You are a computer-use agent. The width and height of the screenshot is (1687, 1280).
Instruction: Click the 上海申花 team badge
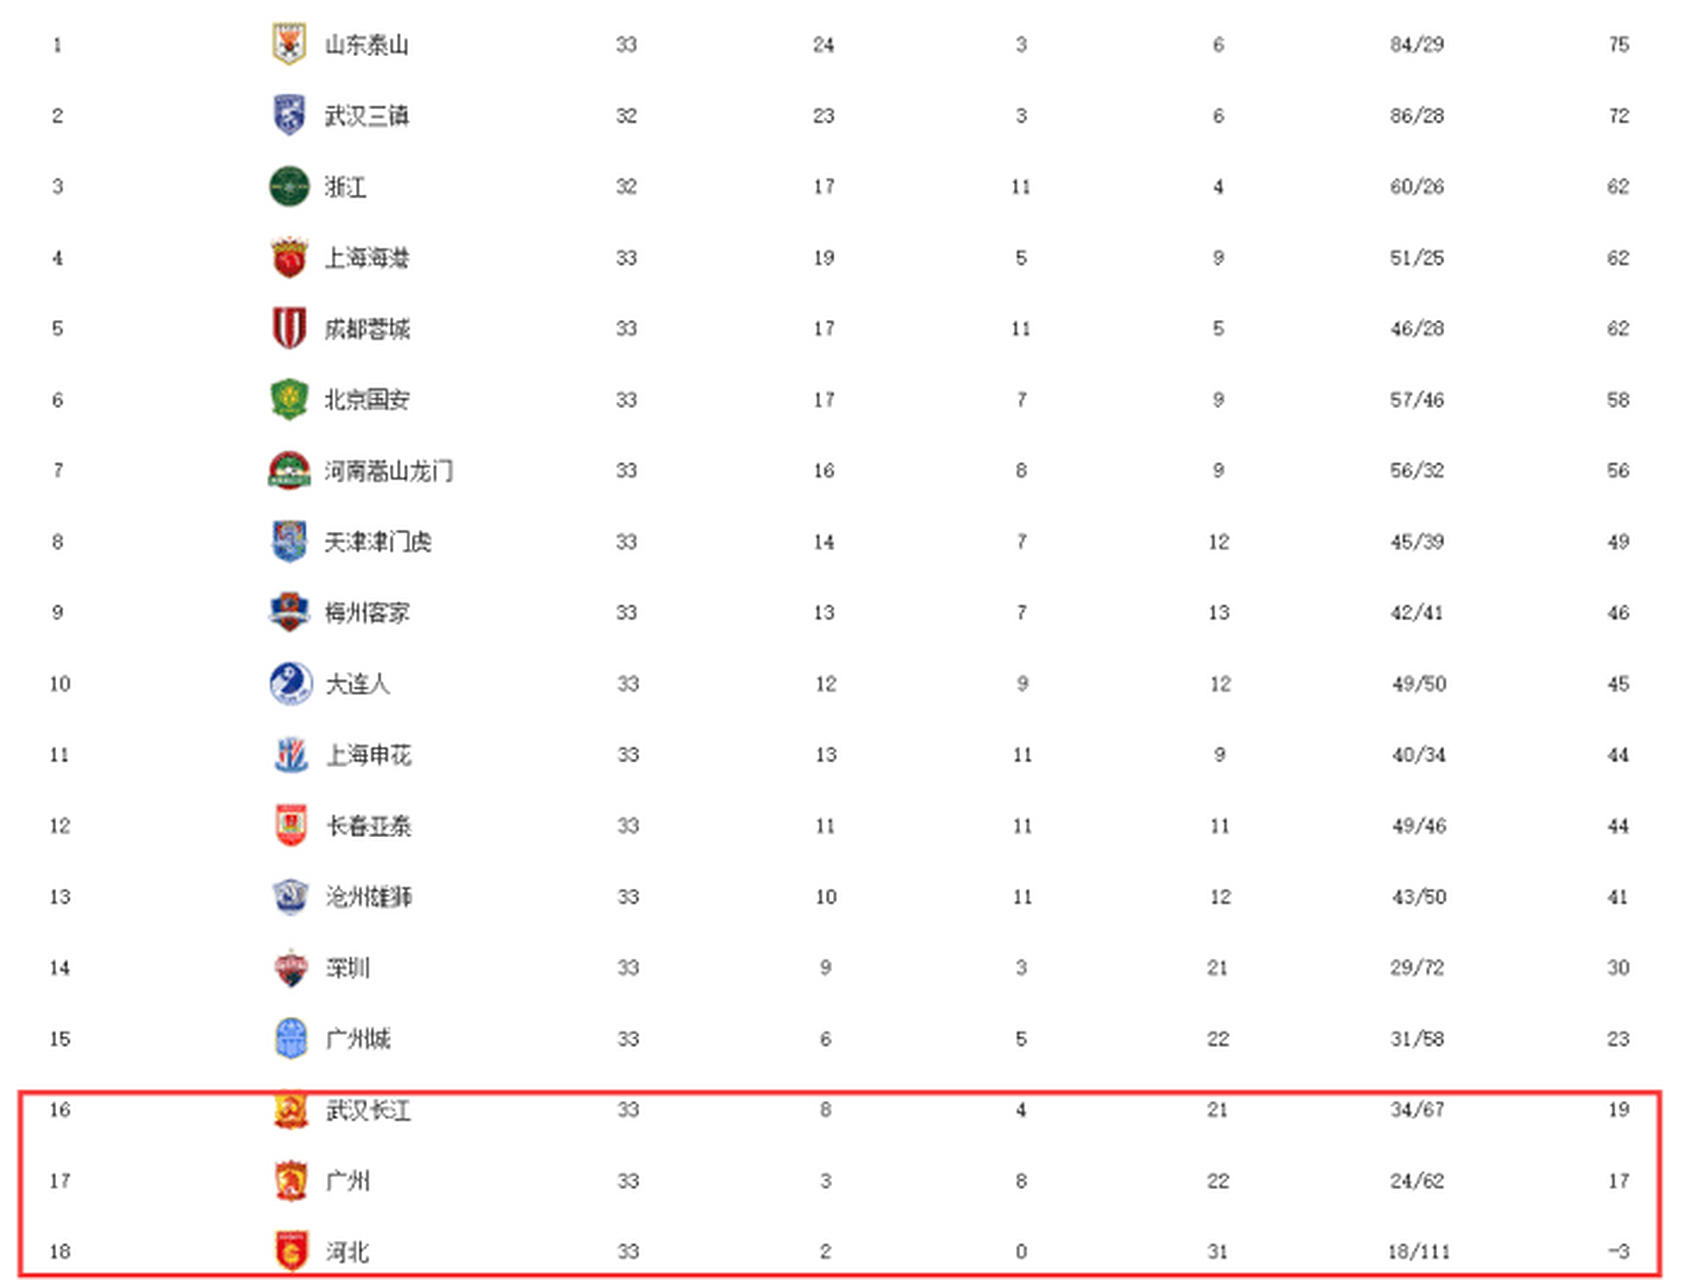[x=291, y=754]
